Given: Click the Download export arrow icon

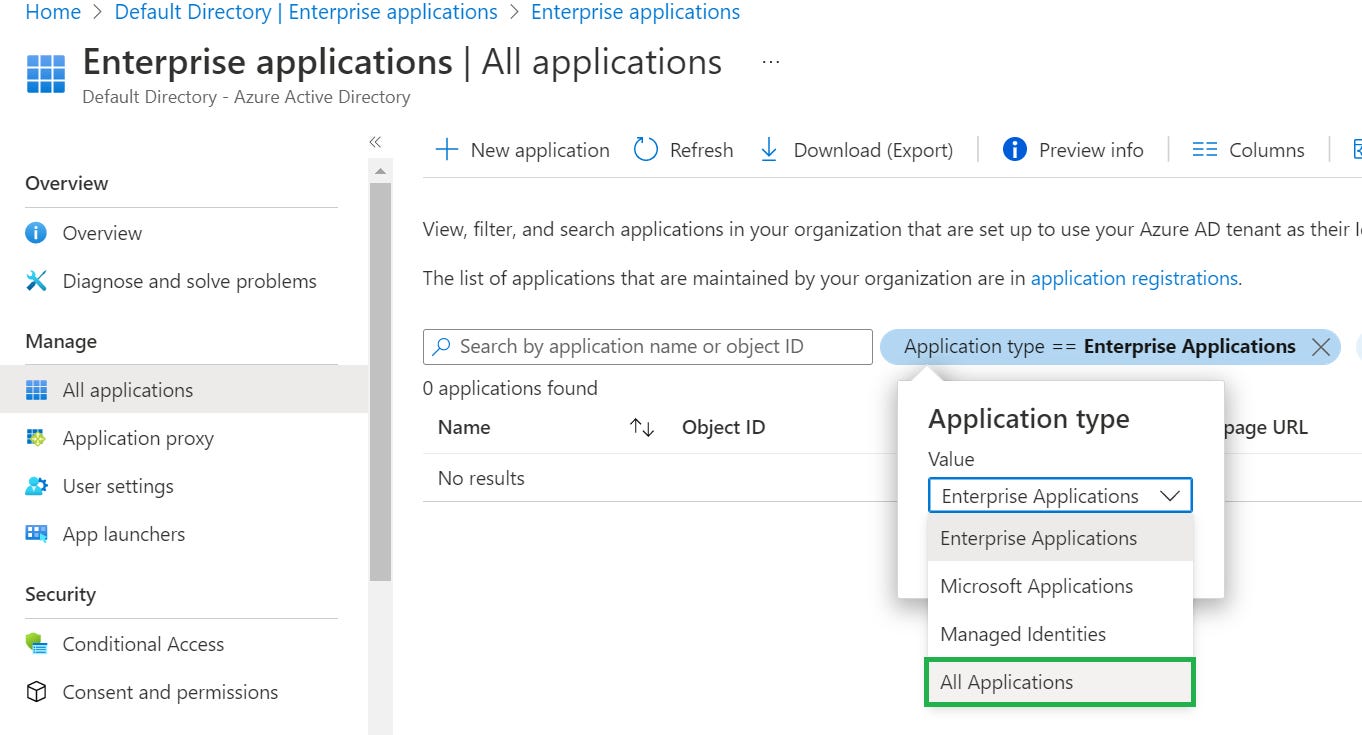Looking at the screenshot, I should click(769, 150).
